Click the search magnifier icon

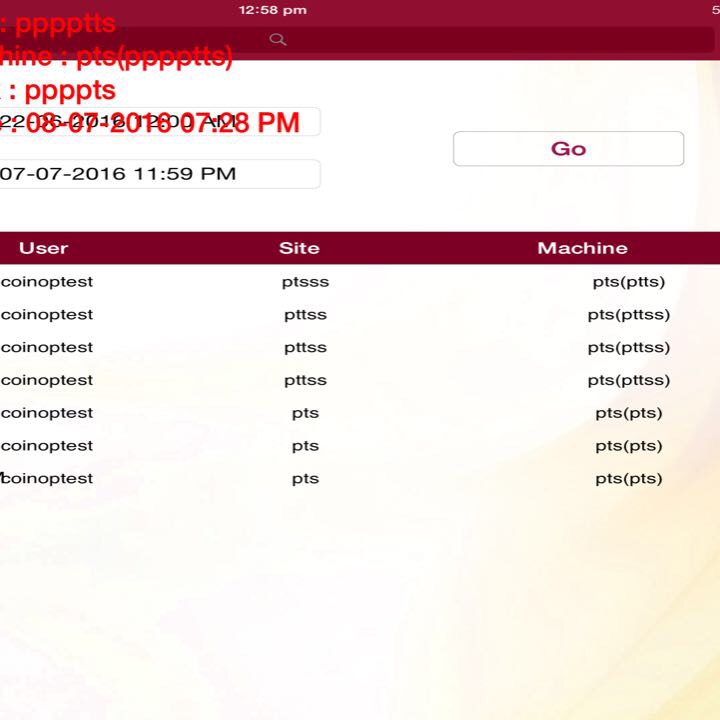(x=278, y=39)
